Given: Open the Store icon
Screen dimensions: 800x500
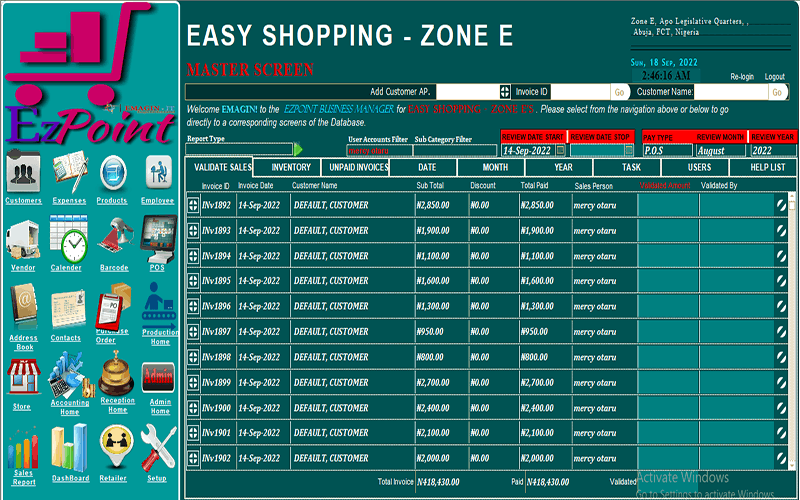Looking at the screenshot, I should click(x=22, y=378).
